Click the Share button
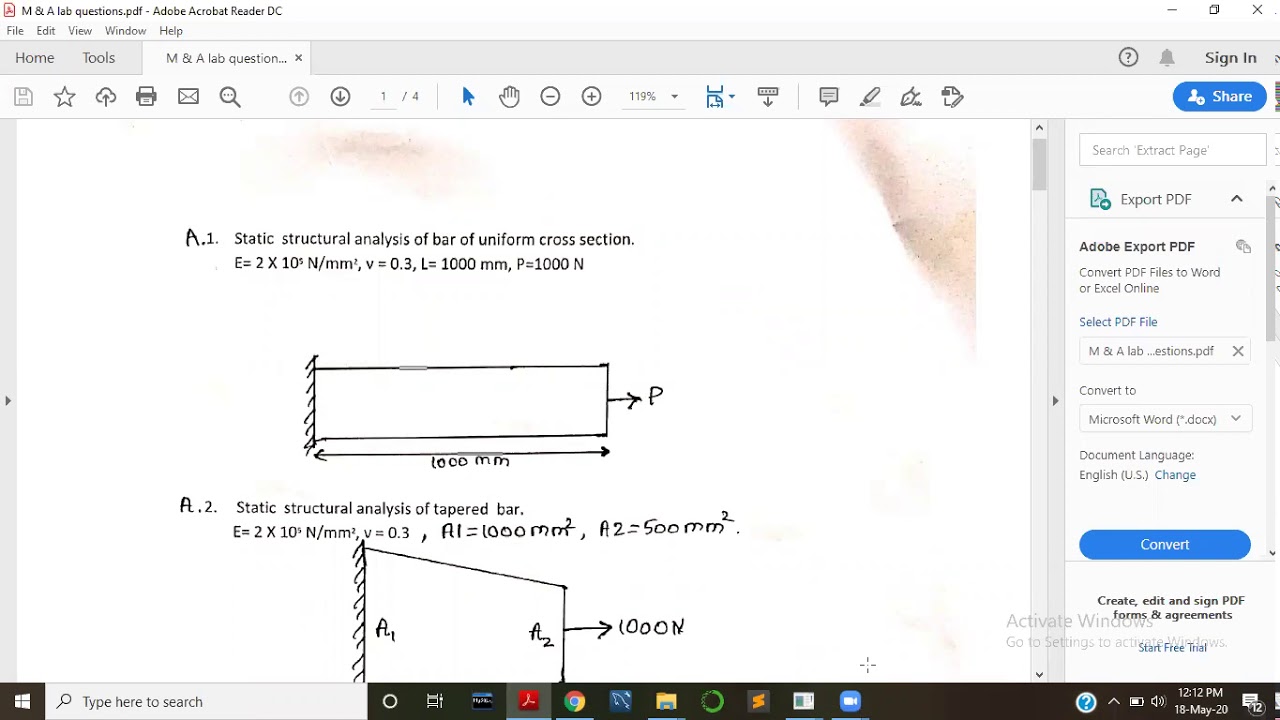The width and height of the screenshot is (1280, 720). pos(1220,97)
